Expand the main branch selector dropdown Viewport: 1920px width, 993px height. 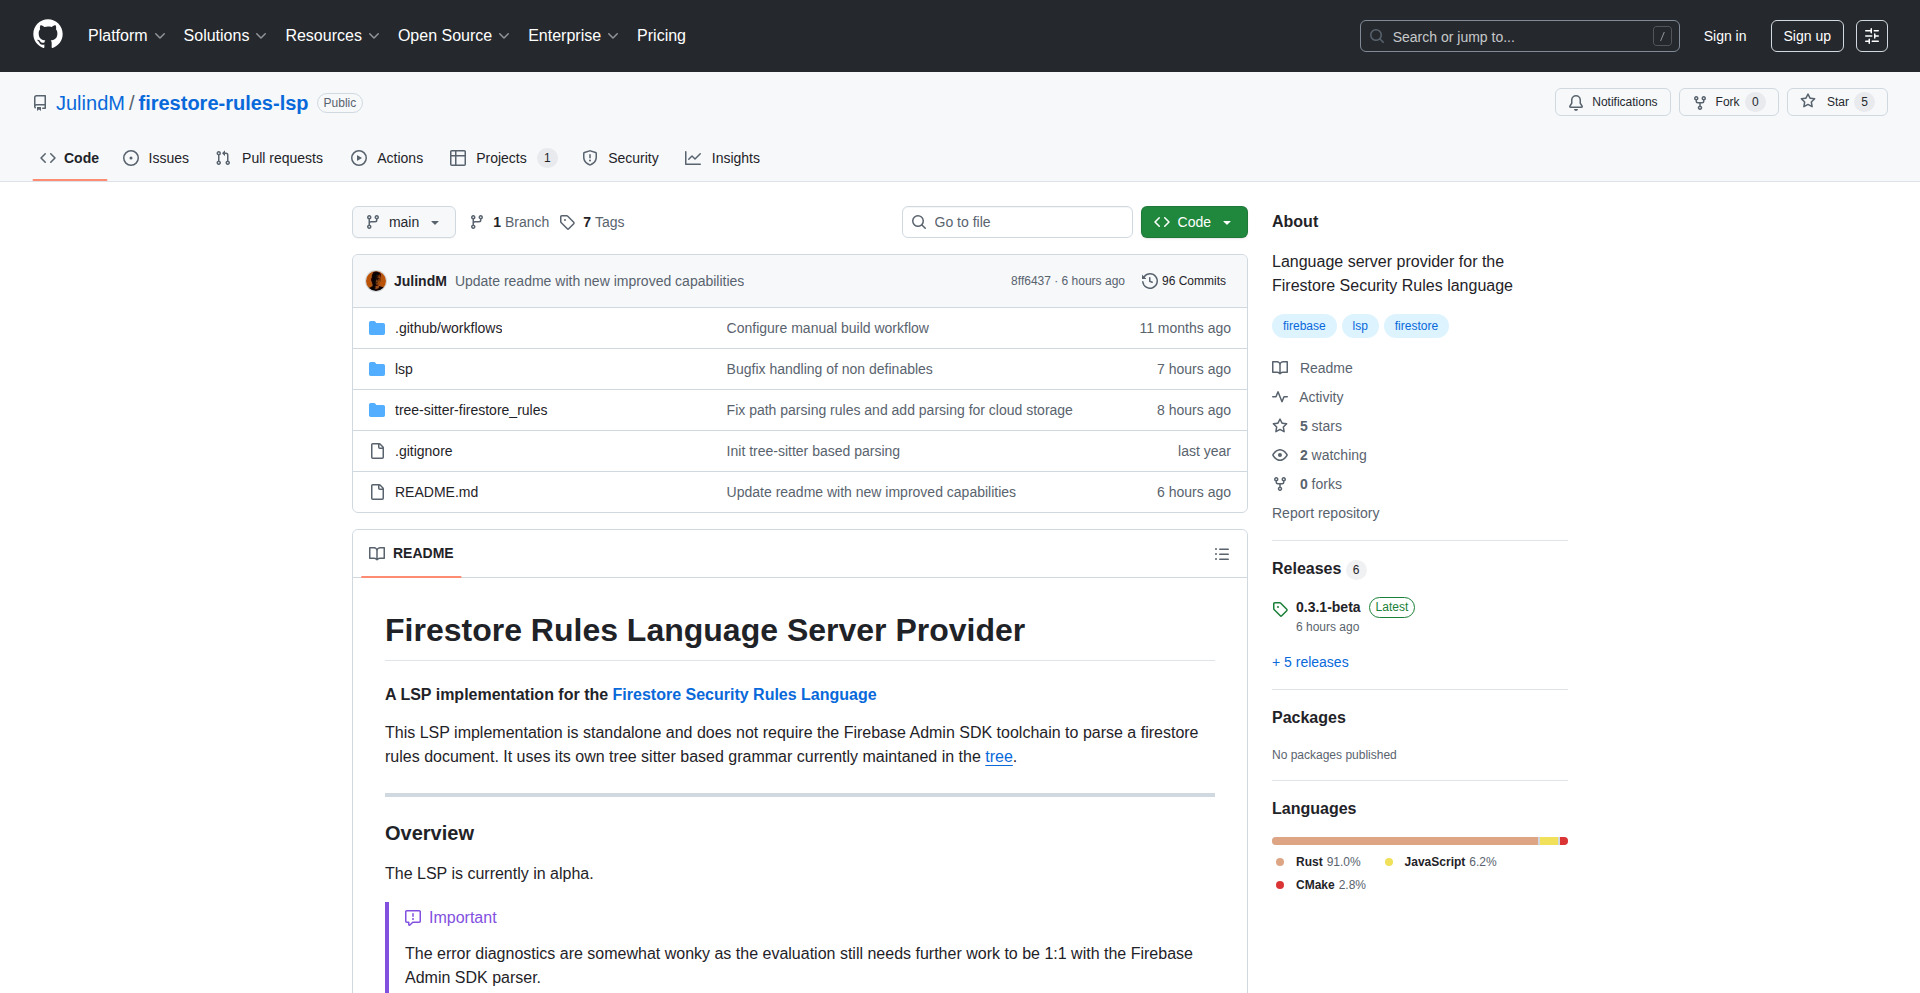coord(403,222)
